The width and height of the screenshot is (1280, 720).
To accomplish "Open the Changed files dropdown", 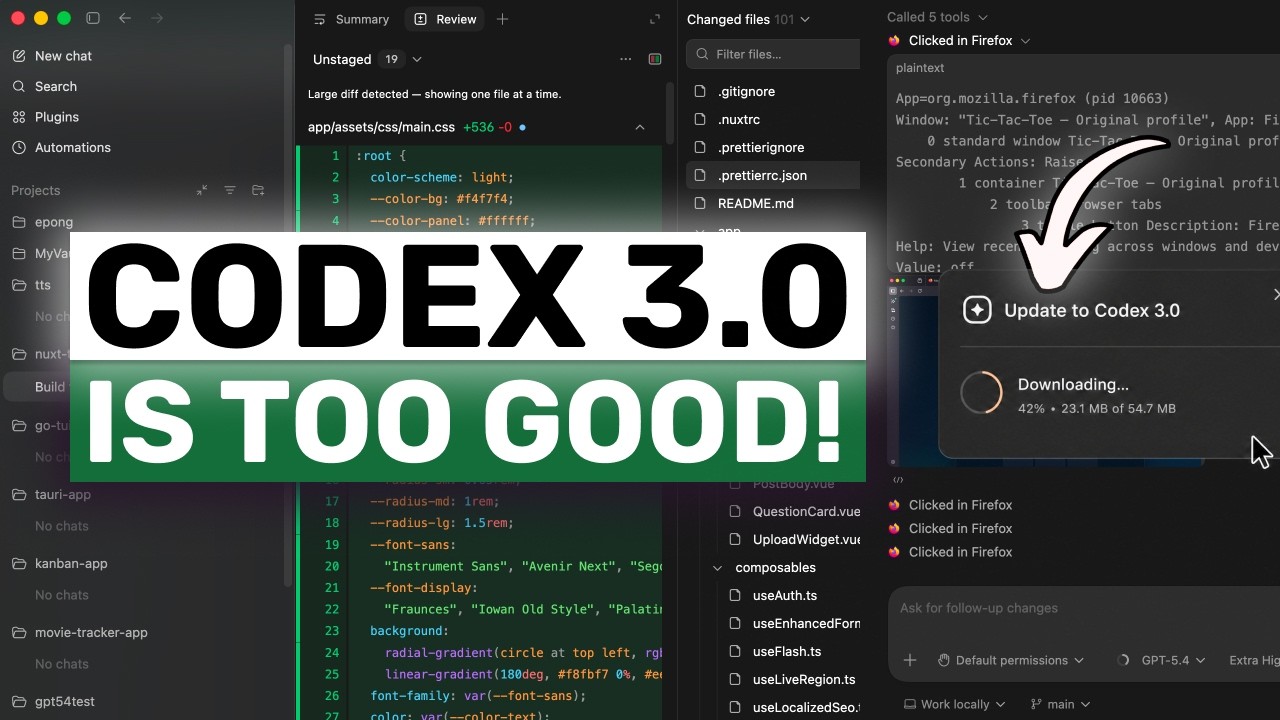I will tap(748, 19).
